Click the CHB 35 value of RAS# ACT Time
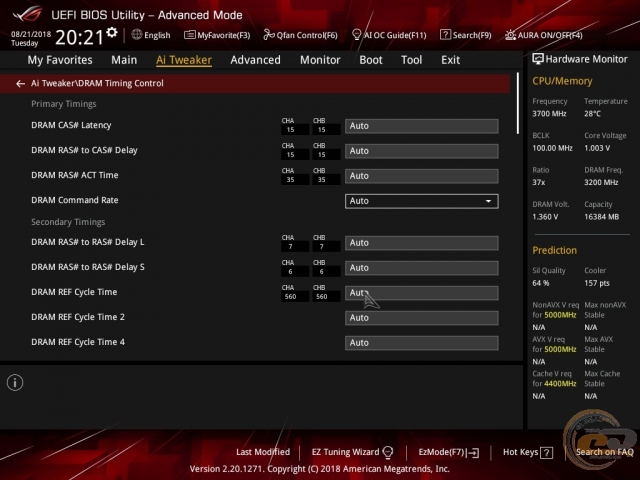 tap(322, 180)
